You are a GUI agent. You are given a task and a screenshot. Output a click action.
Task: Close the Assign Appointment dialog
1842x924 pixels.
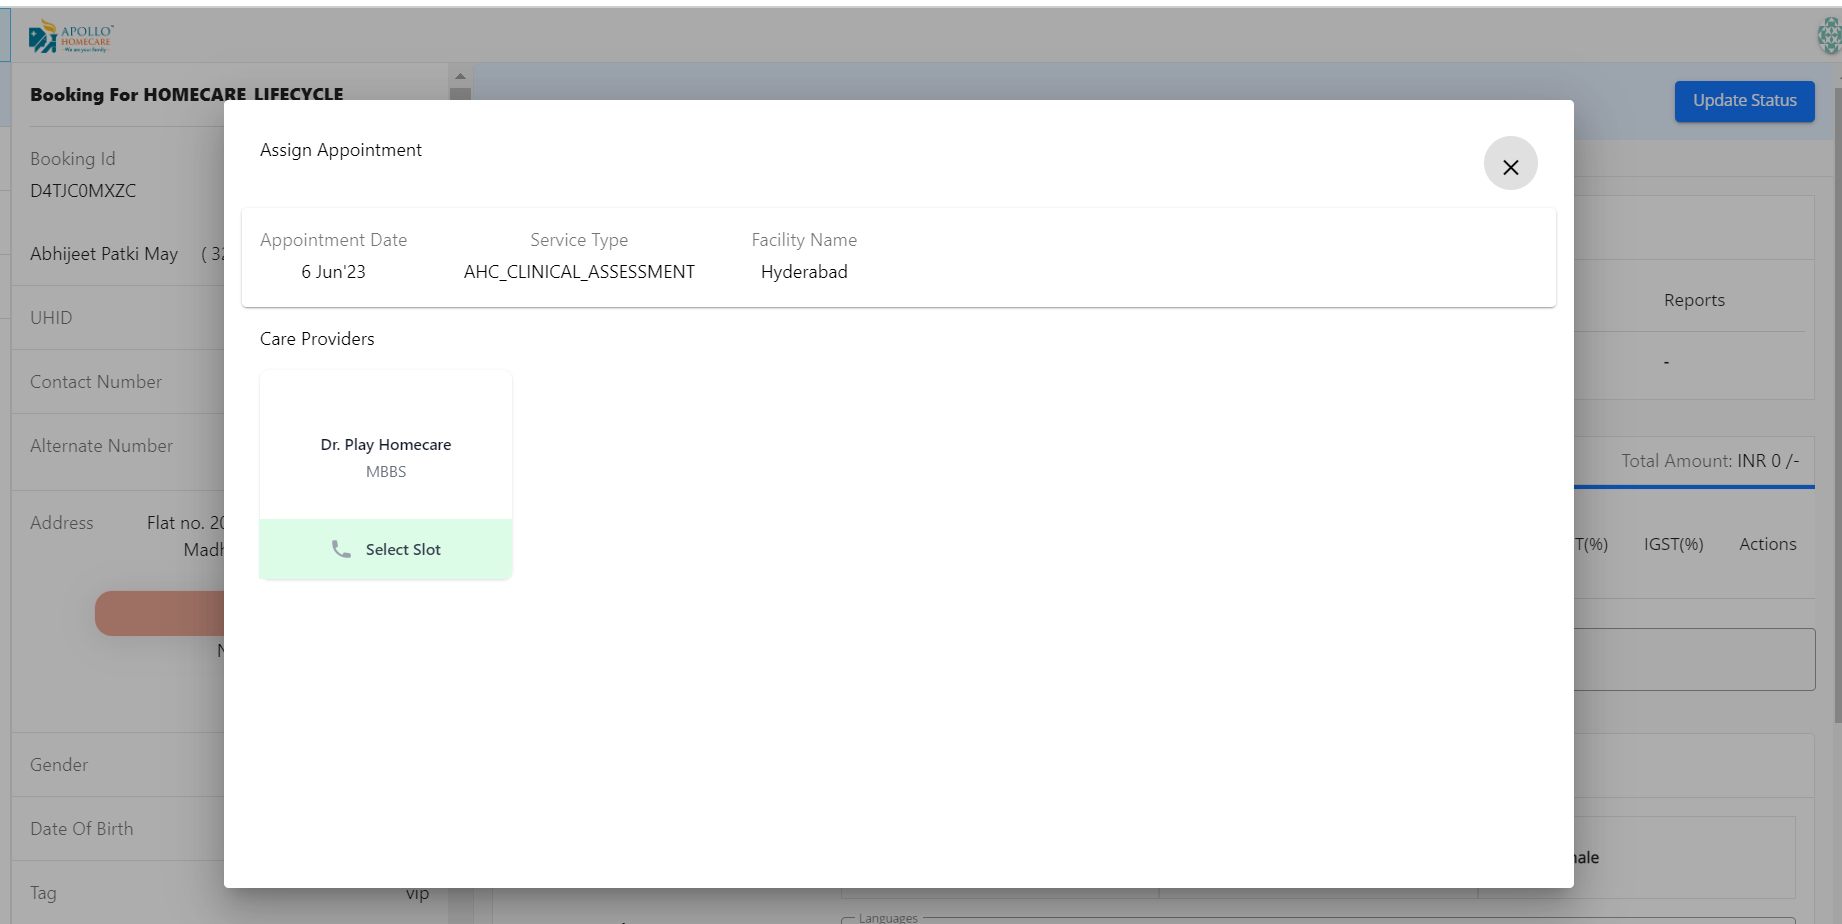coord(1510,165)
